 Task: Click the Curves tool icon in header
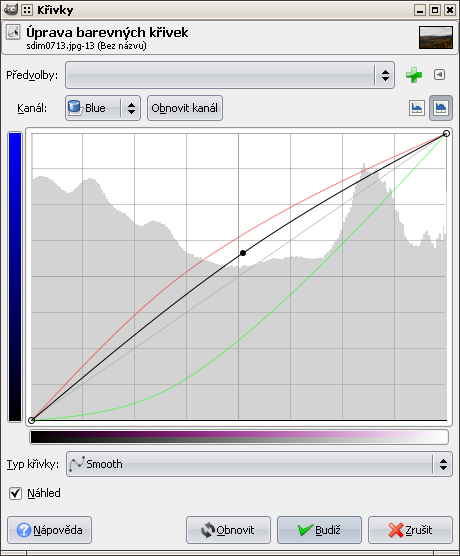pyautogui.click(x=13, y=32)
